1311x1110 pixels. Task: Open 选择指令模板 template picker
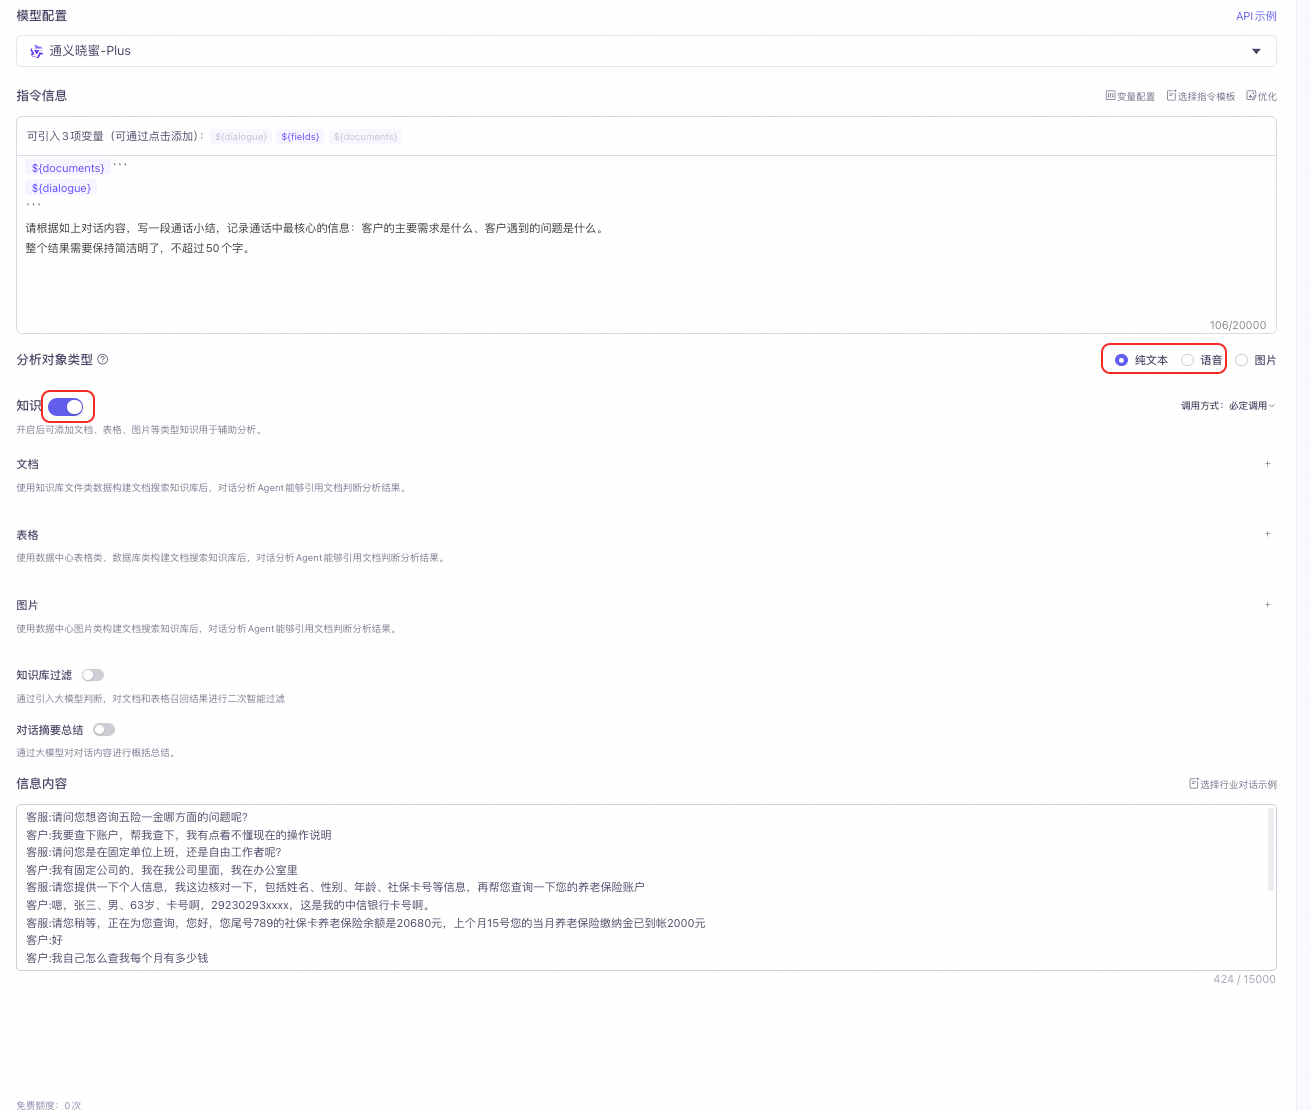click(1201, 96)
